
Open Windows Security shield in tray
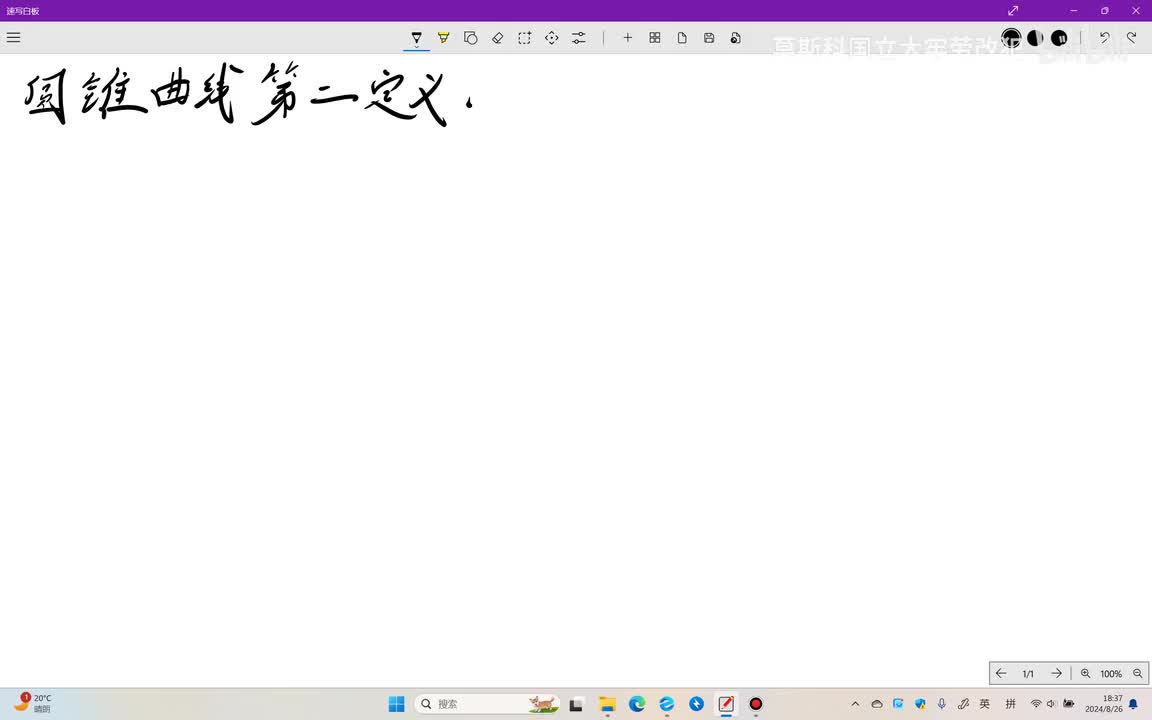coord(920,704)
